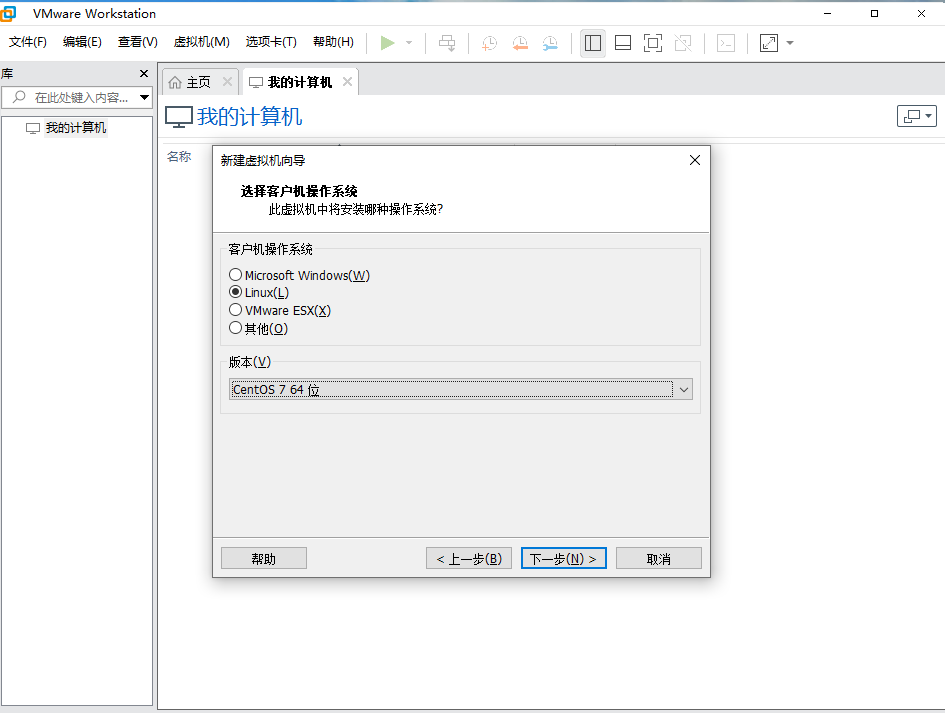Click the take snapshot clock icon

(489, 43)
